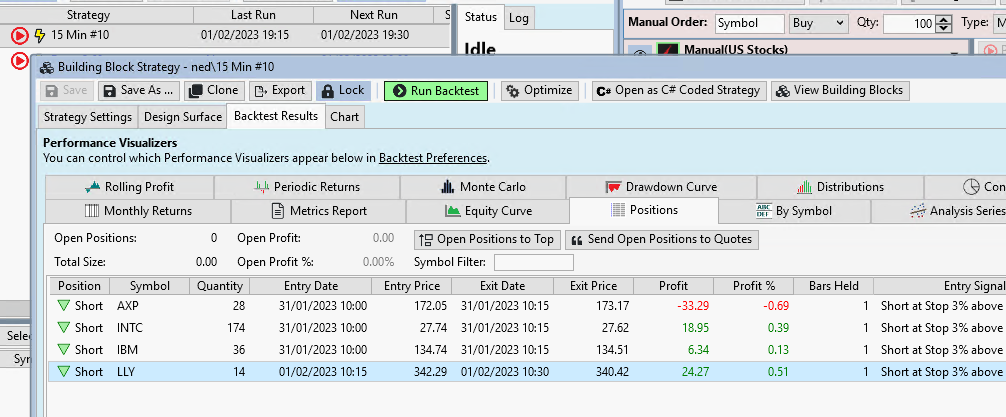Click the Save As disk icon button
Viewport: 1006px width, 417px height.
coord(138,90)
